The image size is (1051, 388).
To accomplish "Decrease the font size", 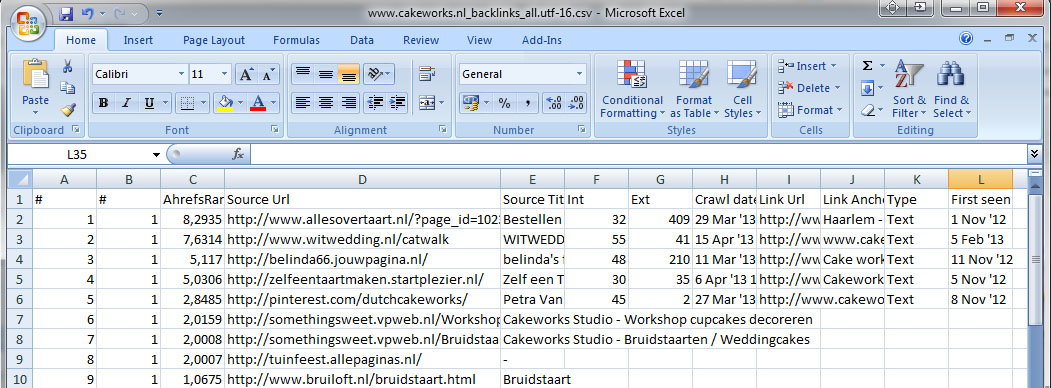I will pos(267,74).
